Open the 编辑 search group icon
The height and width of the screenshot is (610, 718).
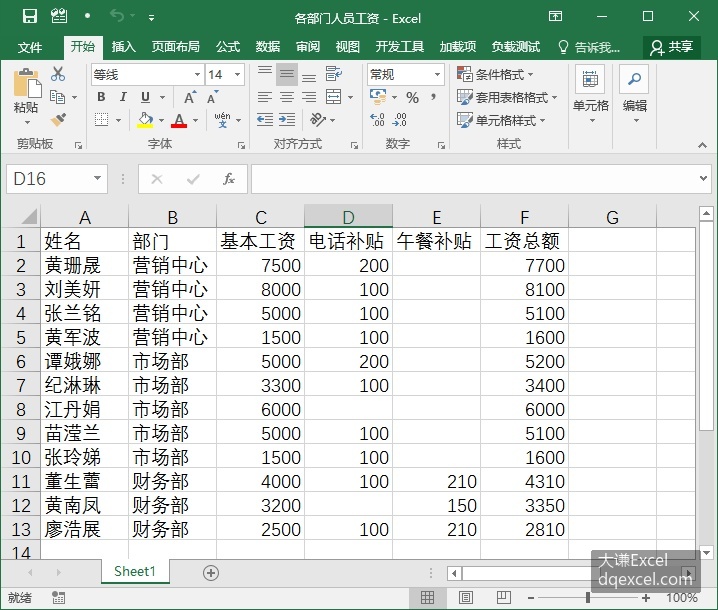point(634,79)
